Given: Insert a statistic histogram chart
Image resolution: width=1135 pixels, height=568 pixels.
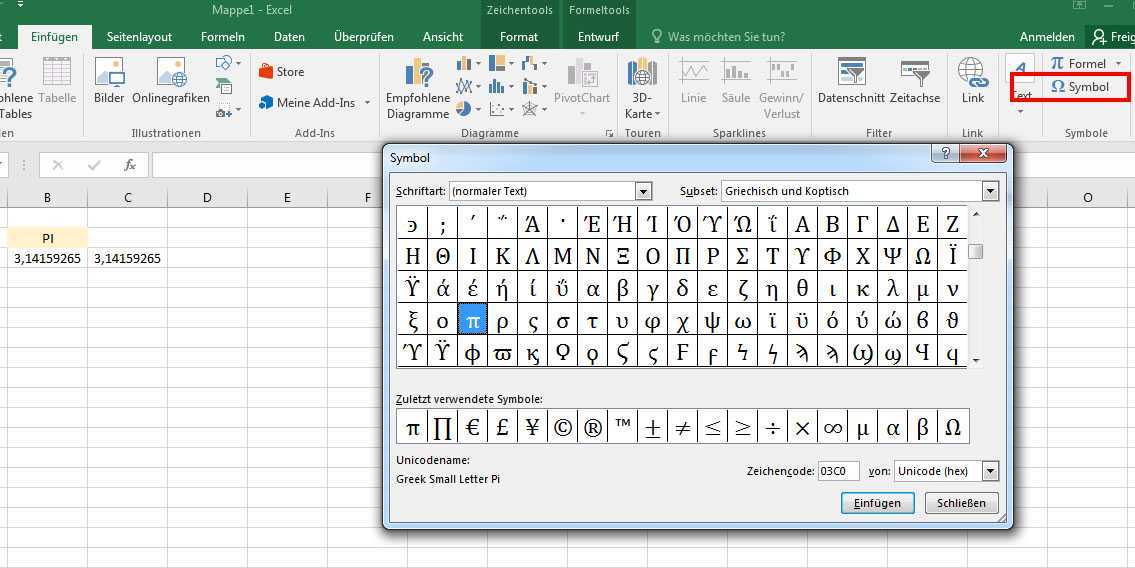Looking at the screenshot, I should [497, 87].
